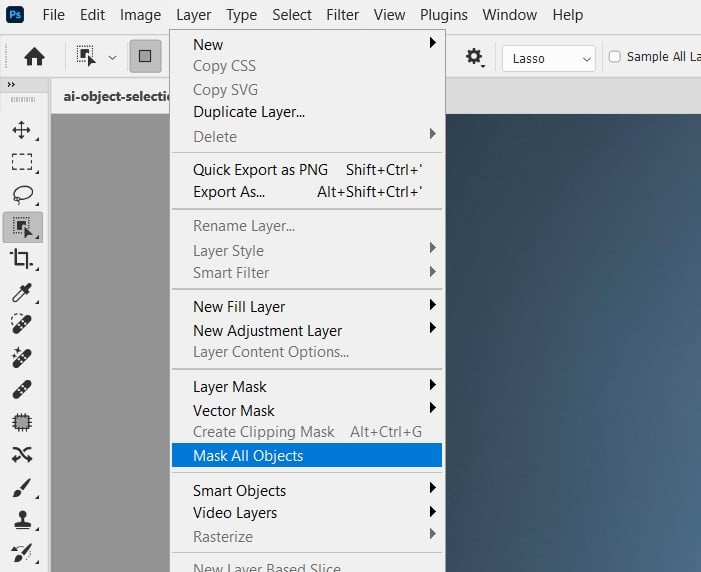Expand the Smart Objects submenu
The image size is (701, 572).
[x=307, y=490]
